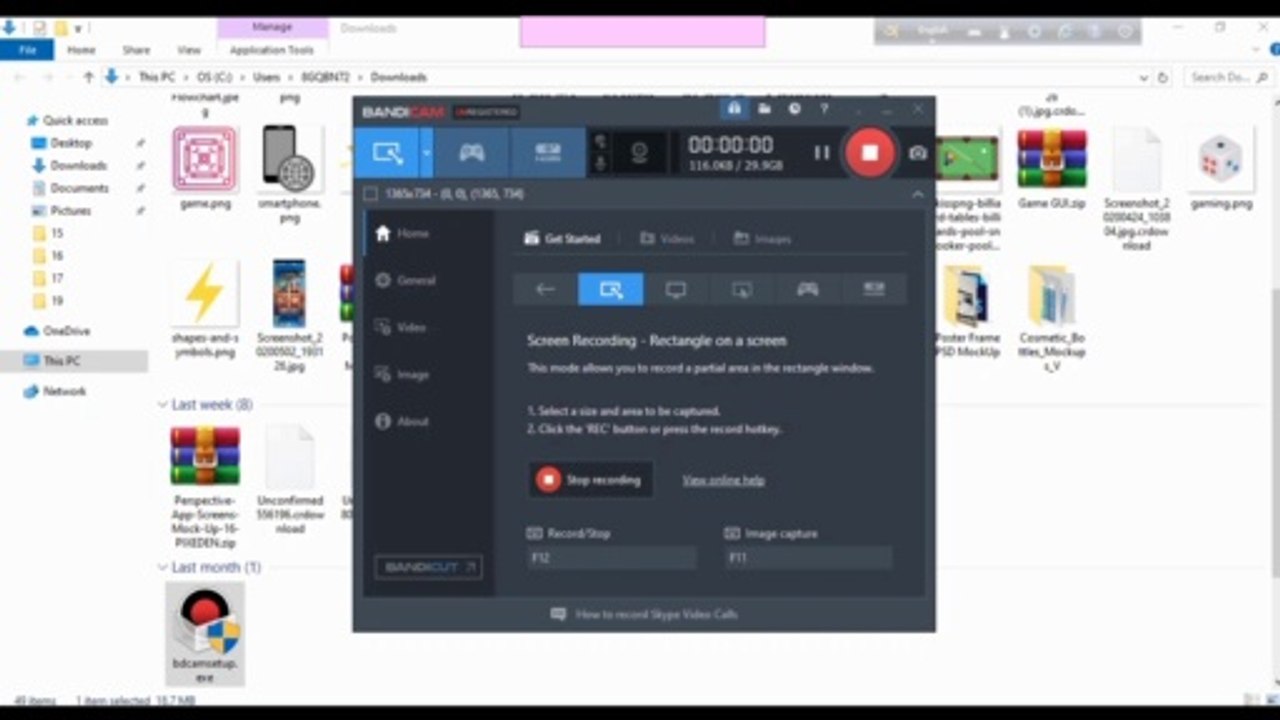Image resolution: width=1280 pixels, height=720 pixels.
Task: Open the Share ribbon tab in Explorer
Action: (136, 50)
